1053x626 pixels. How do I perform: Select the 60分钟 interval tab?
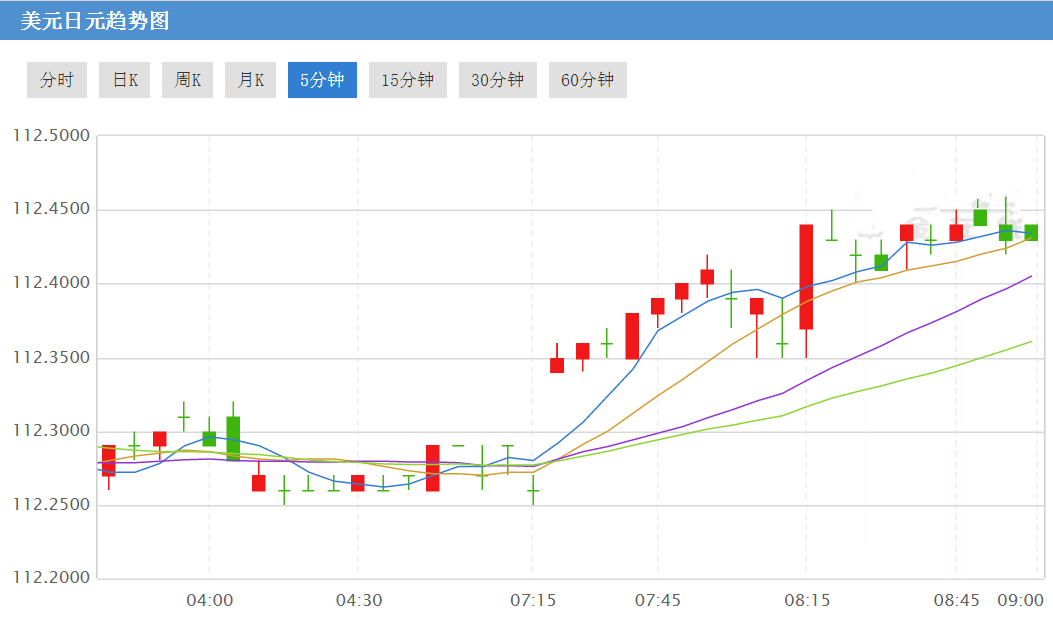[588, 80]
